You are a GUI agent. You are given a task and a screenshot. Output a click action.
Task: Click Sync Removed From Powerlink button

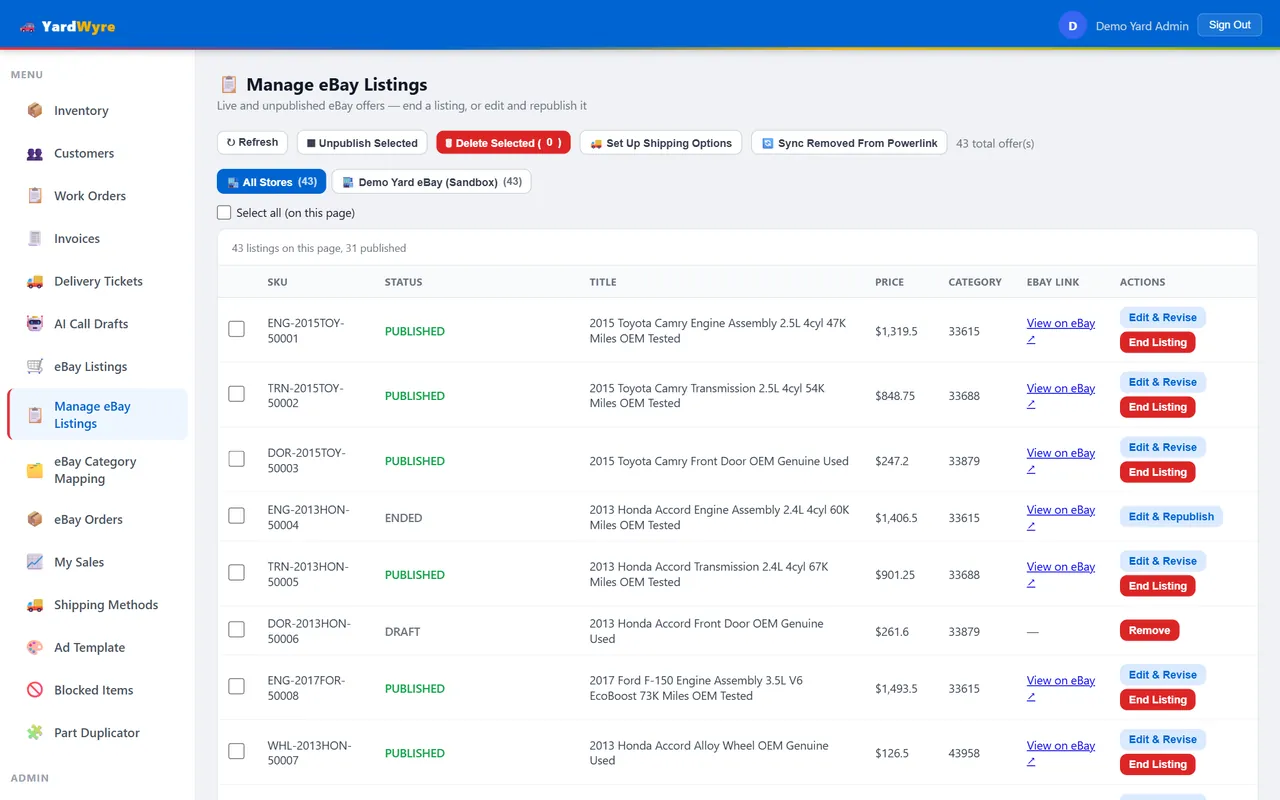849,143
